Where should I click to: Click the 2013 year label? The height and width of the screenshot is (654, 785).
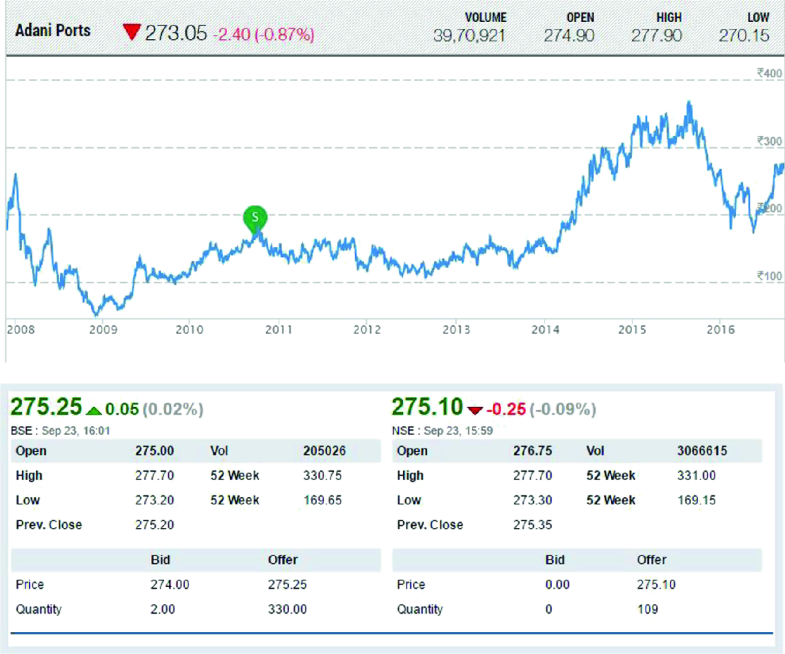[456, 330]
